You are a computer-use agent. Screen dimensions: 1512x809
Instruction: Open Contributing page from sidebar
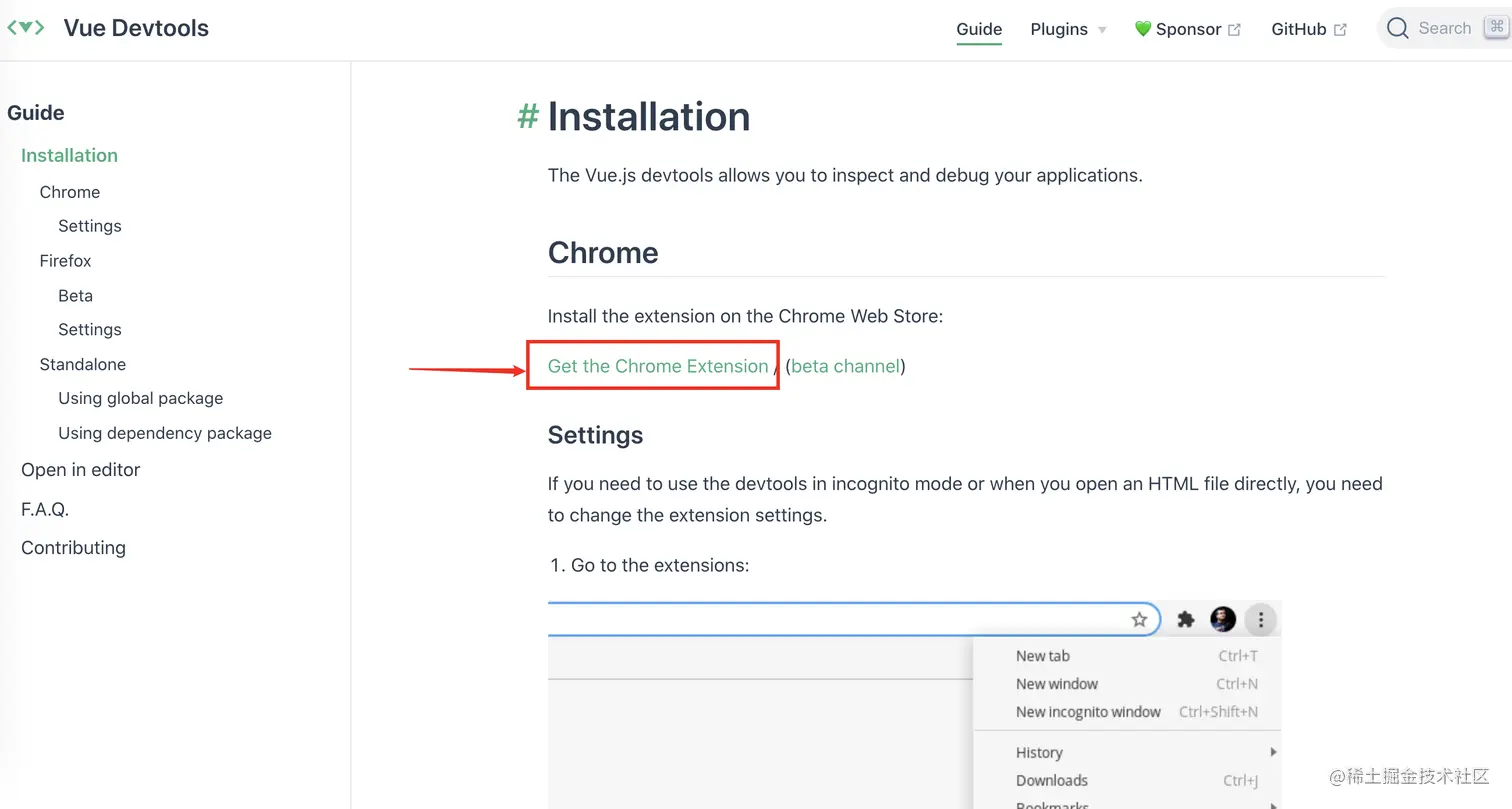pos(73,548)
